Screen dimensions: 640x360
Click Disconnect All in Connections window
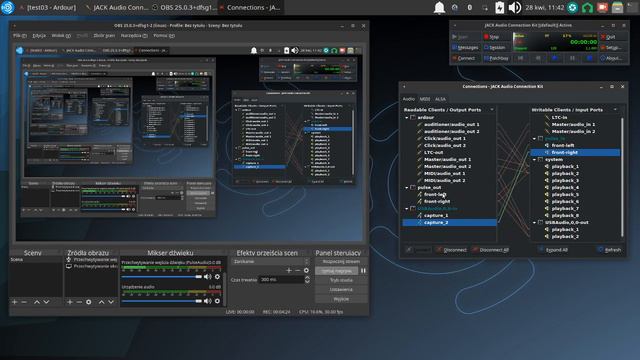click(x=491, y=250)
